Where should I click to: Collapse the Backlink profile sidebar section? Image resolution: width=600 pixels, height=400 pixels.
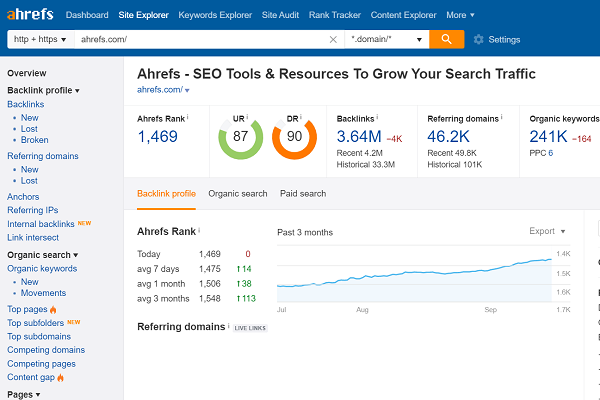[43, 90]
